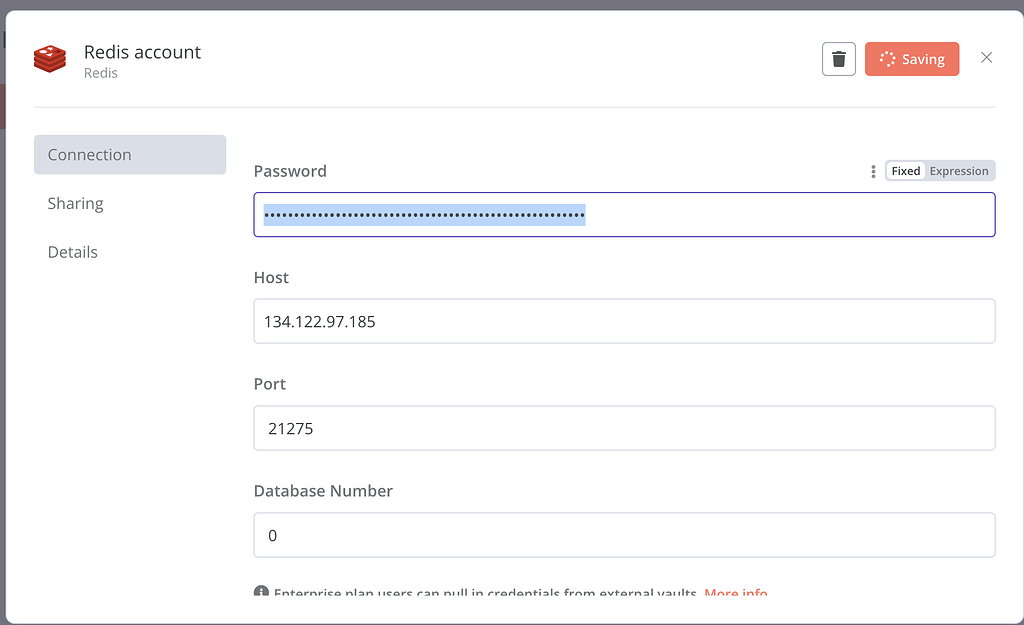
Task: Focus the Password input field
Action: [x=624, y=215]
